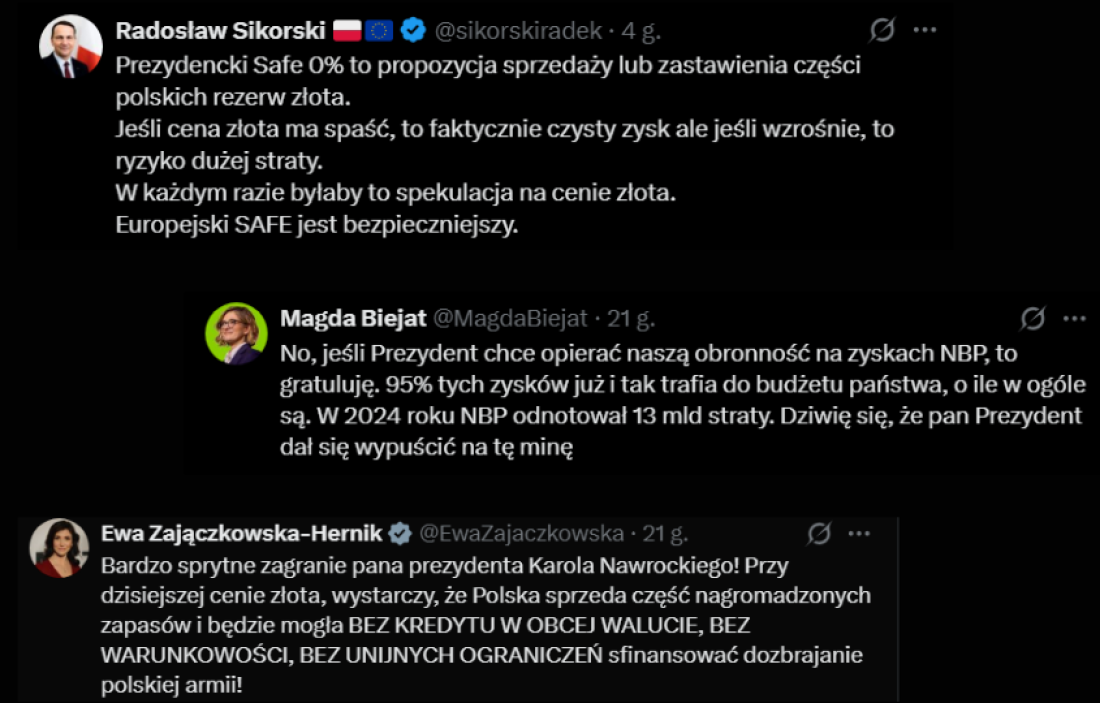Click the EU flag emoji beside Sikorski's name

click(379, 31)
